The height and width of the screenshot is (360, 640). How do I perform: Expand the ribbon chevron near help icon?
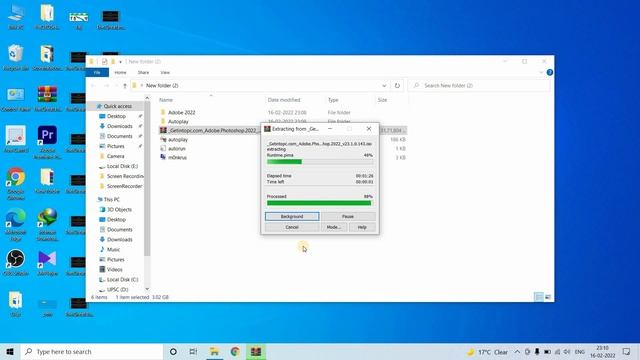[541, 72]
